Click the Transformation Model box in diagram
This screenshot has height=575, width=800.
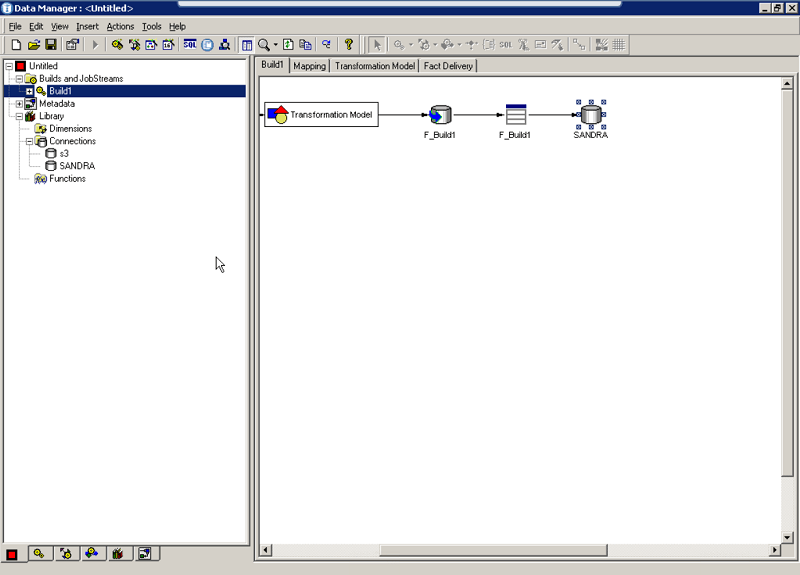pyautogui.click(x=321, y=115)
